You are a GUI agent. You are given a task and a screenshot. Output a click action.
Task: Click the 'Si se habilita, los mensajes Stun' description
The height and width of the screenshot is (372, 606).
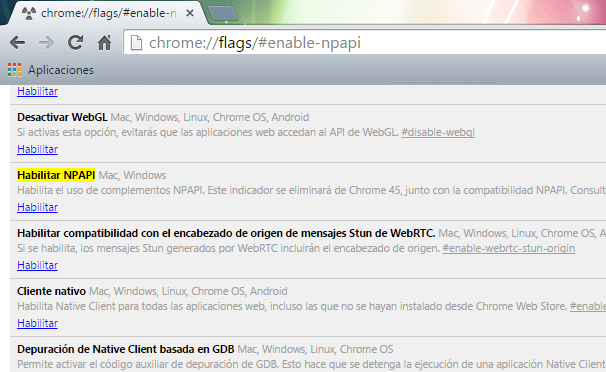click(x=228, y=248)
